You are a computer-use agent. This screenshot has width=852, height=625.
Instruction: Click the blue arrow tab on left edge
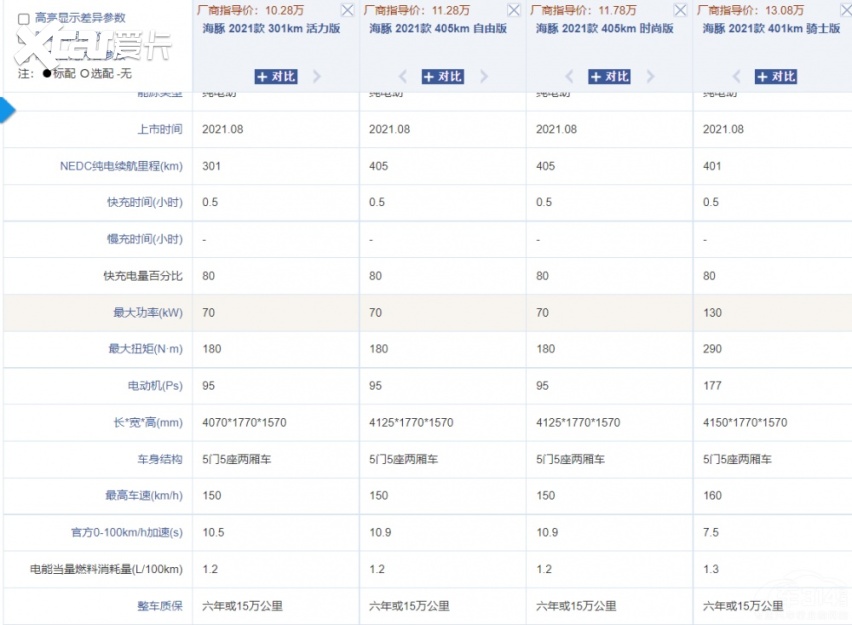click(8, 110)
